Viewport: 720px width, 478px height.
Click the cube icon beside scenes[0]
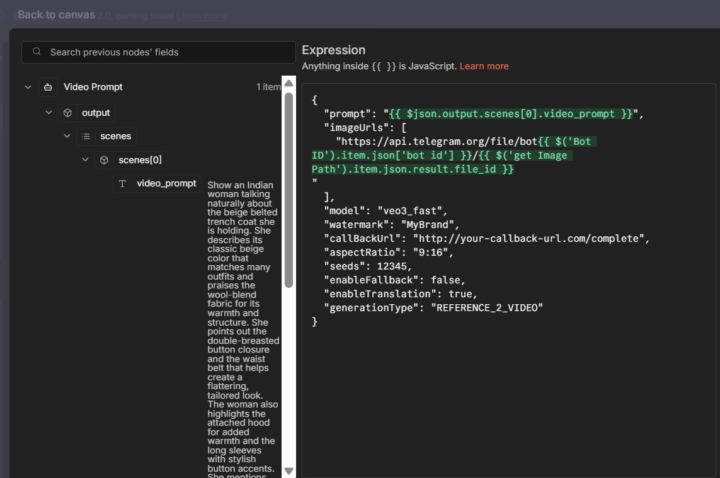(x=104, y=160)
